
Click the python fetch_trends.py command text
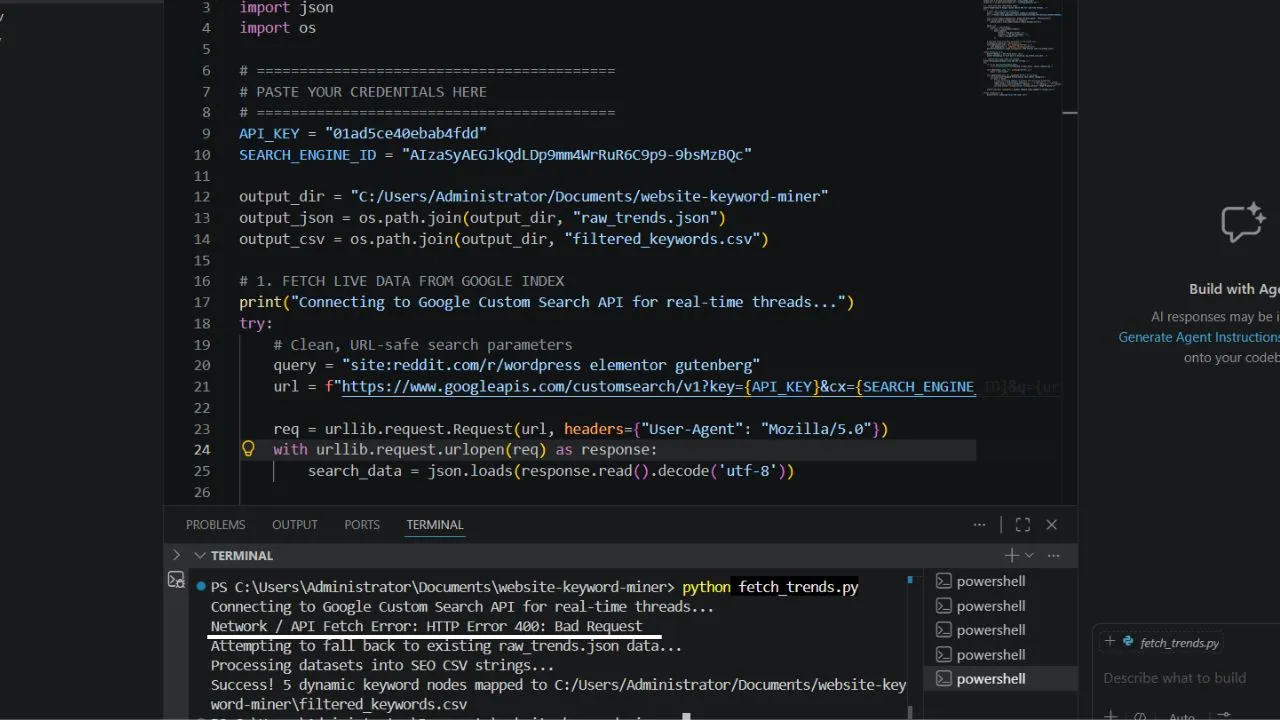pyautogui.click(x=770, y=587)
